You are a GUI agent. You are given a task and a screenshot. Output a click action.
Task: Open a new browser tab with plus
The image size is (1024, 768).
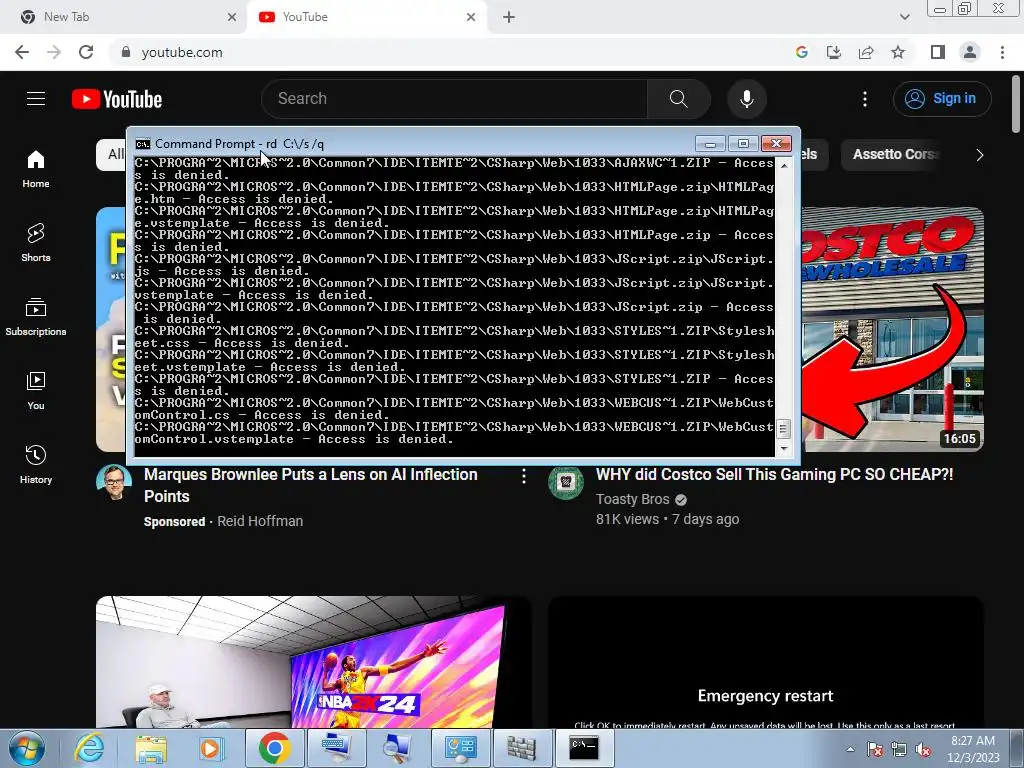pyautogui.click(x=509, y=17)
